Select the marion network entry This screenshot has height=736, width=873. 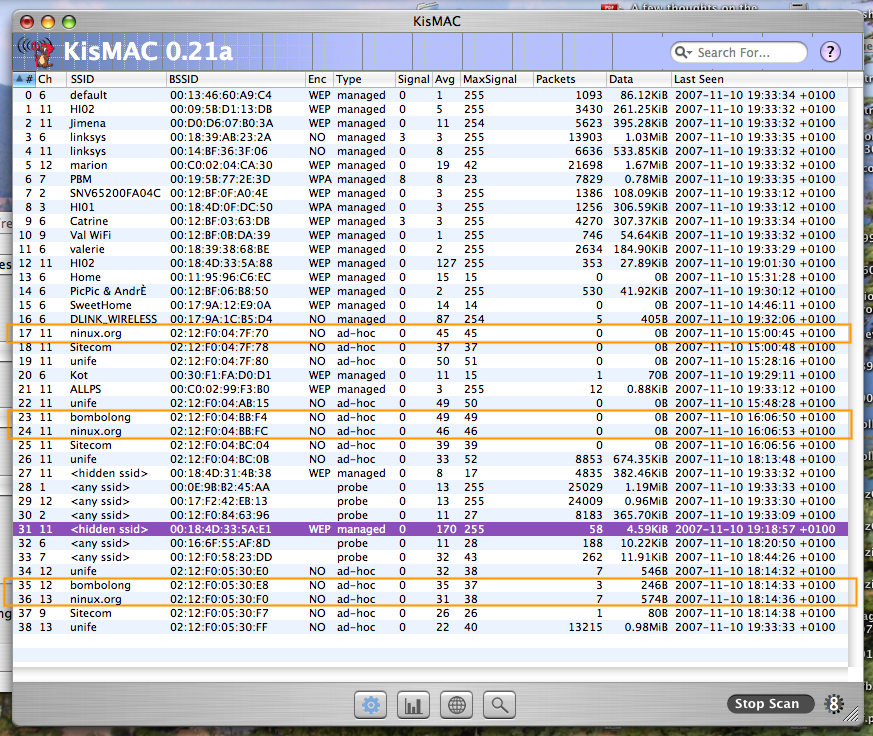pyautogui.click(x=400, y=165)
